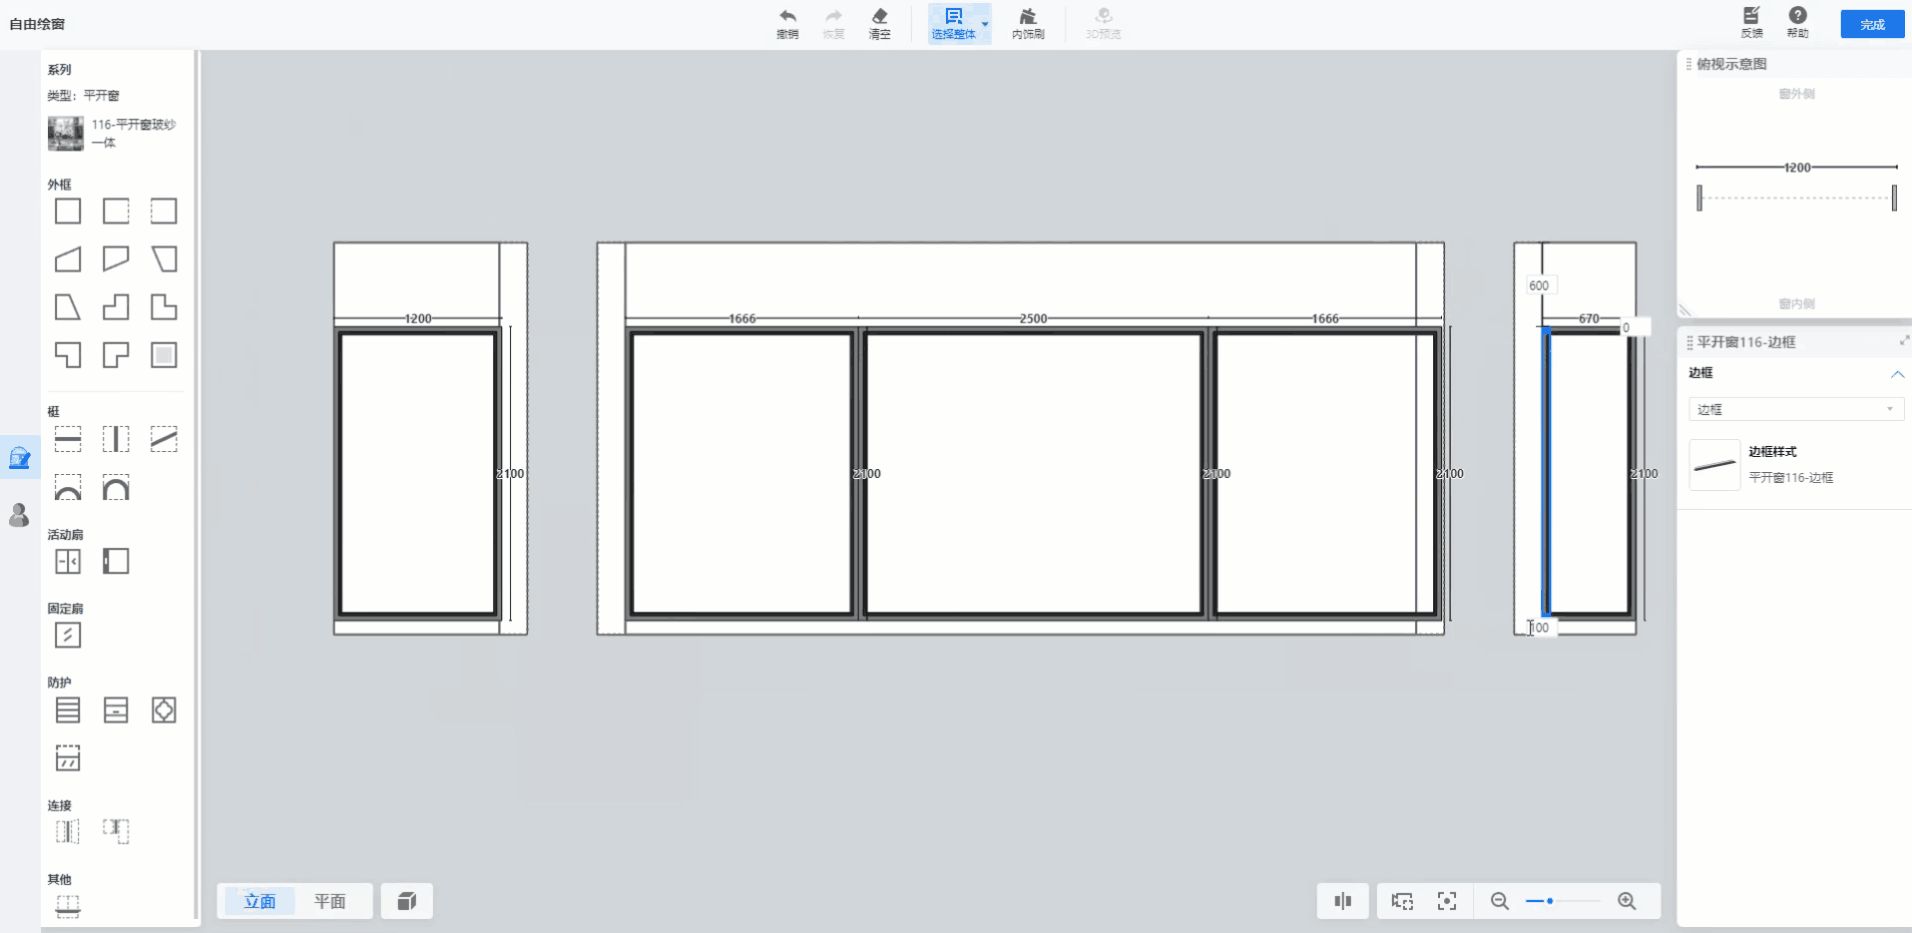Image resolution: width=1912 pixels, height=933 pixels.
Task: Select the diagonal mullion tool
Action: coord(164,439)
